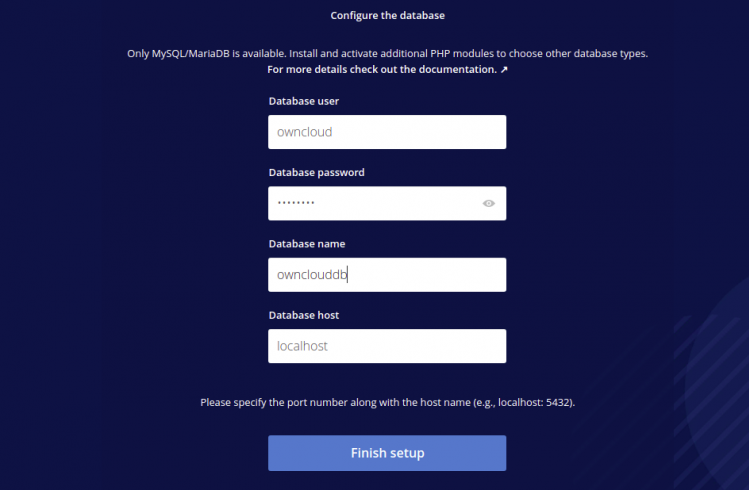The width and height of the screenshot is (749, 490).
Task: Click the "localhost" placeholder text
Action: [302, 346]
